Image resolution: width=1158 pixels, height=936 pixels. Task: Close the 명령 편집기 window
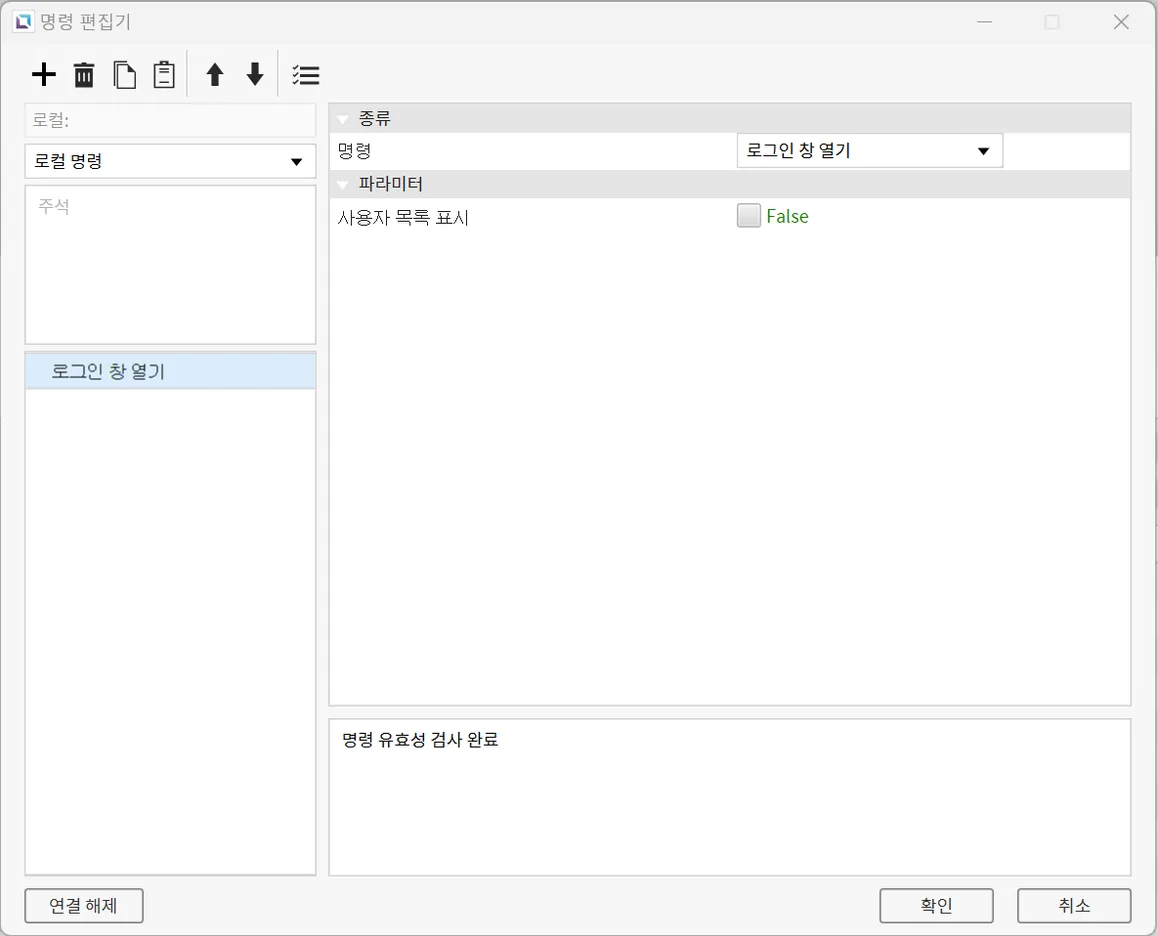pyautogui.click(x=1121, y=22)
